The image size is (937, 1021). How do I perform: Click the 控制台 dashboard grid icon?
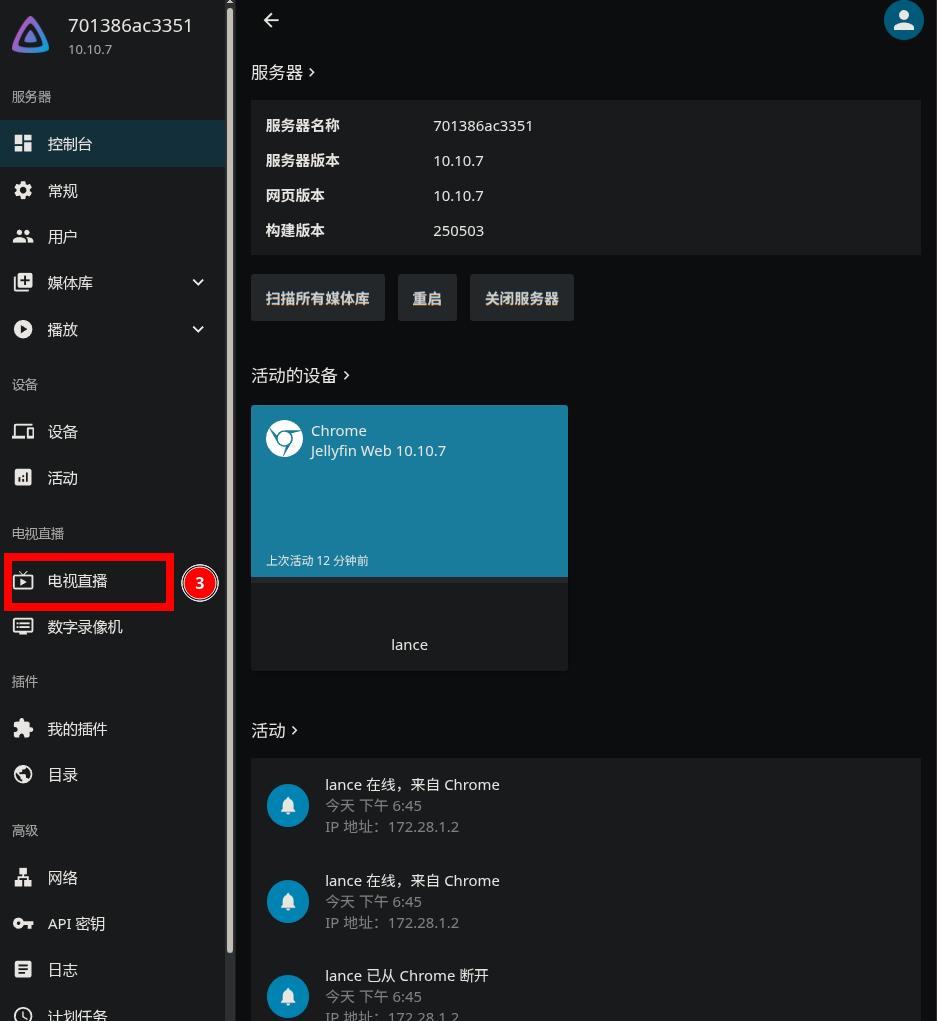[23, 143]
